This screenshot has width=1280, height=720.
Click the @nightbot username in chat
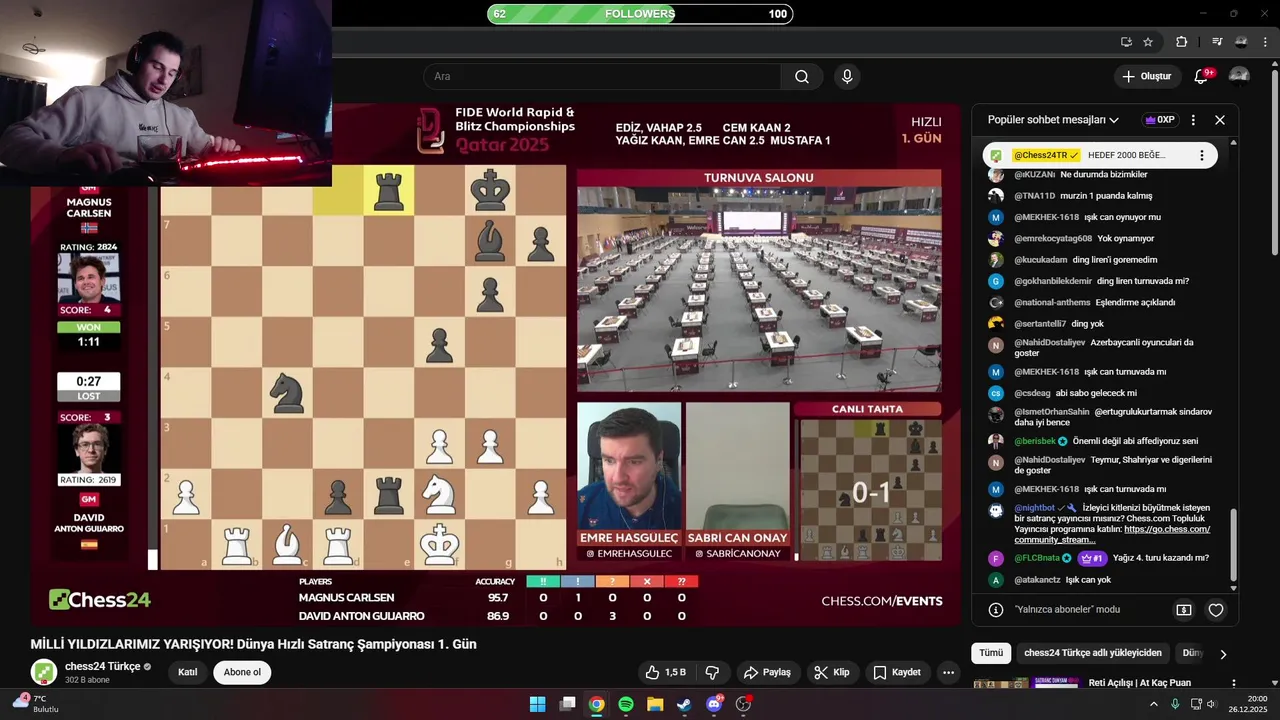pyautogui.click(x=1035, y=508)
